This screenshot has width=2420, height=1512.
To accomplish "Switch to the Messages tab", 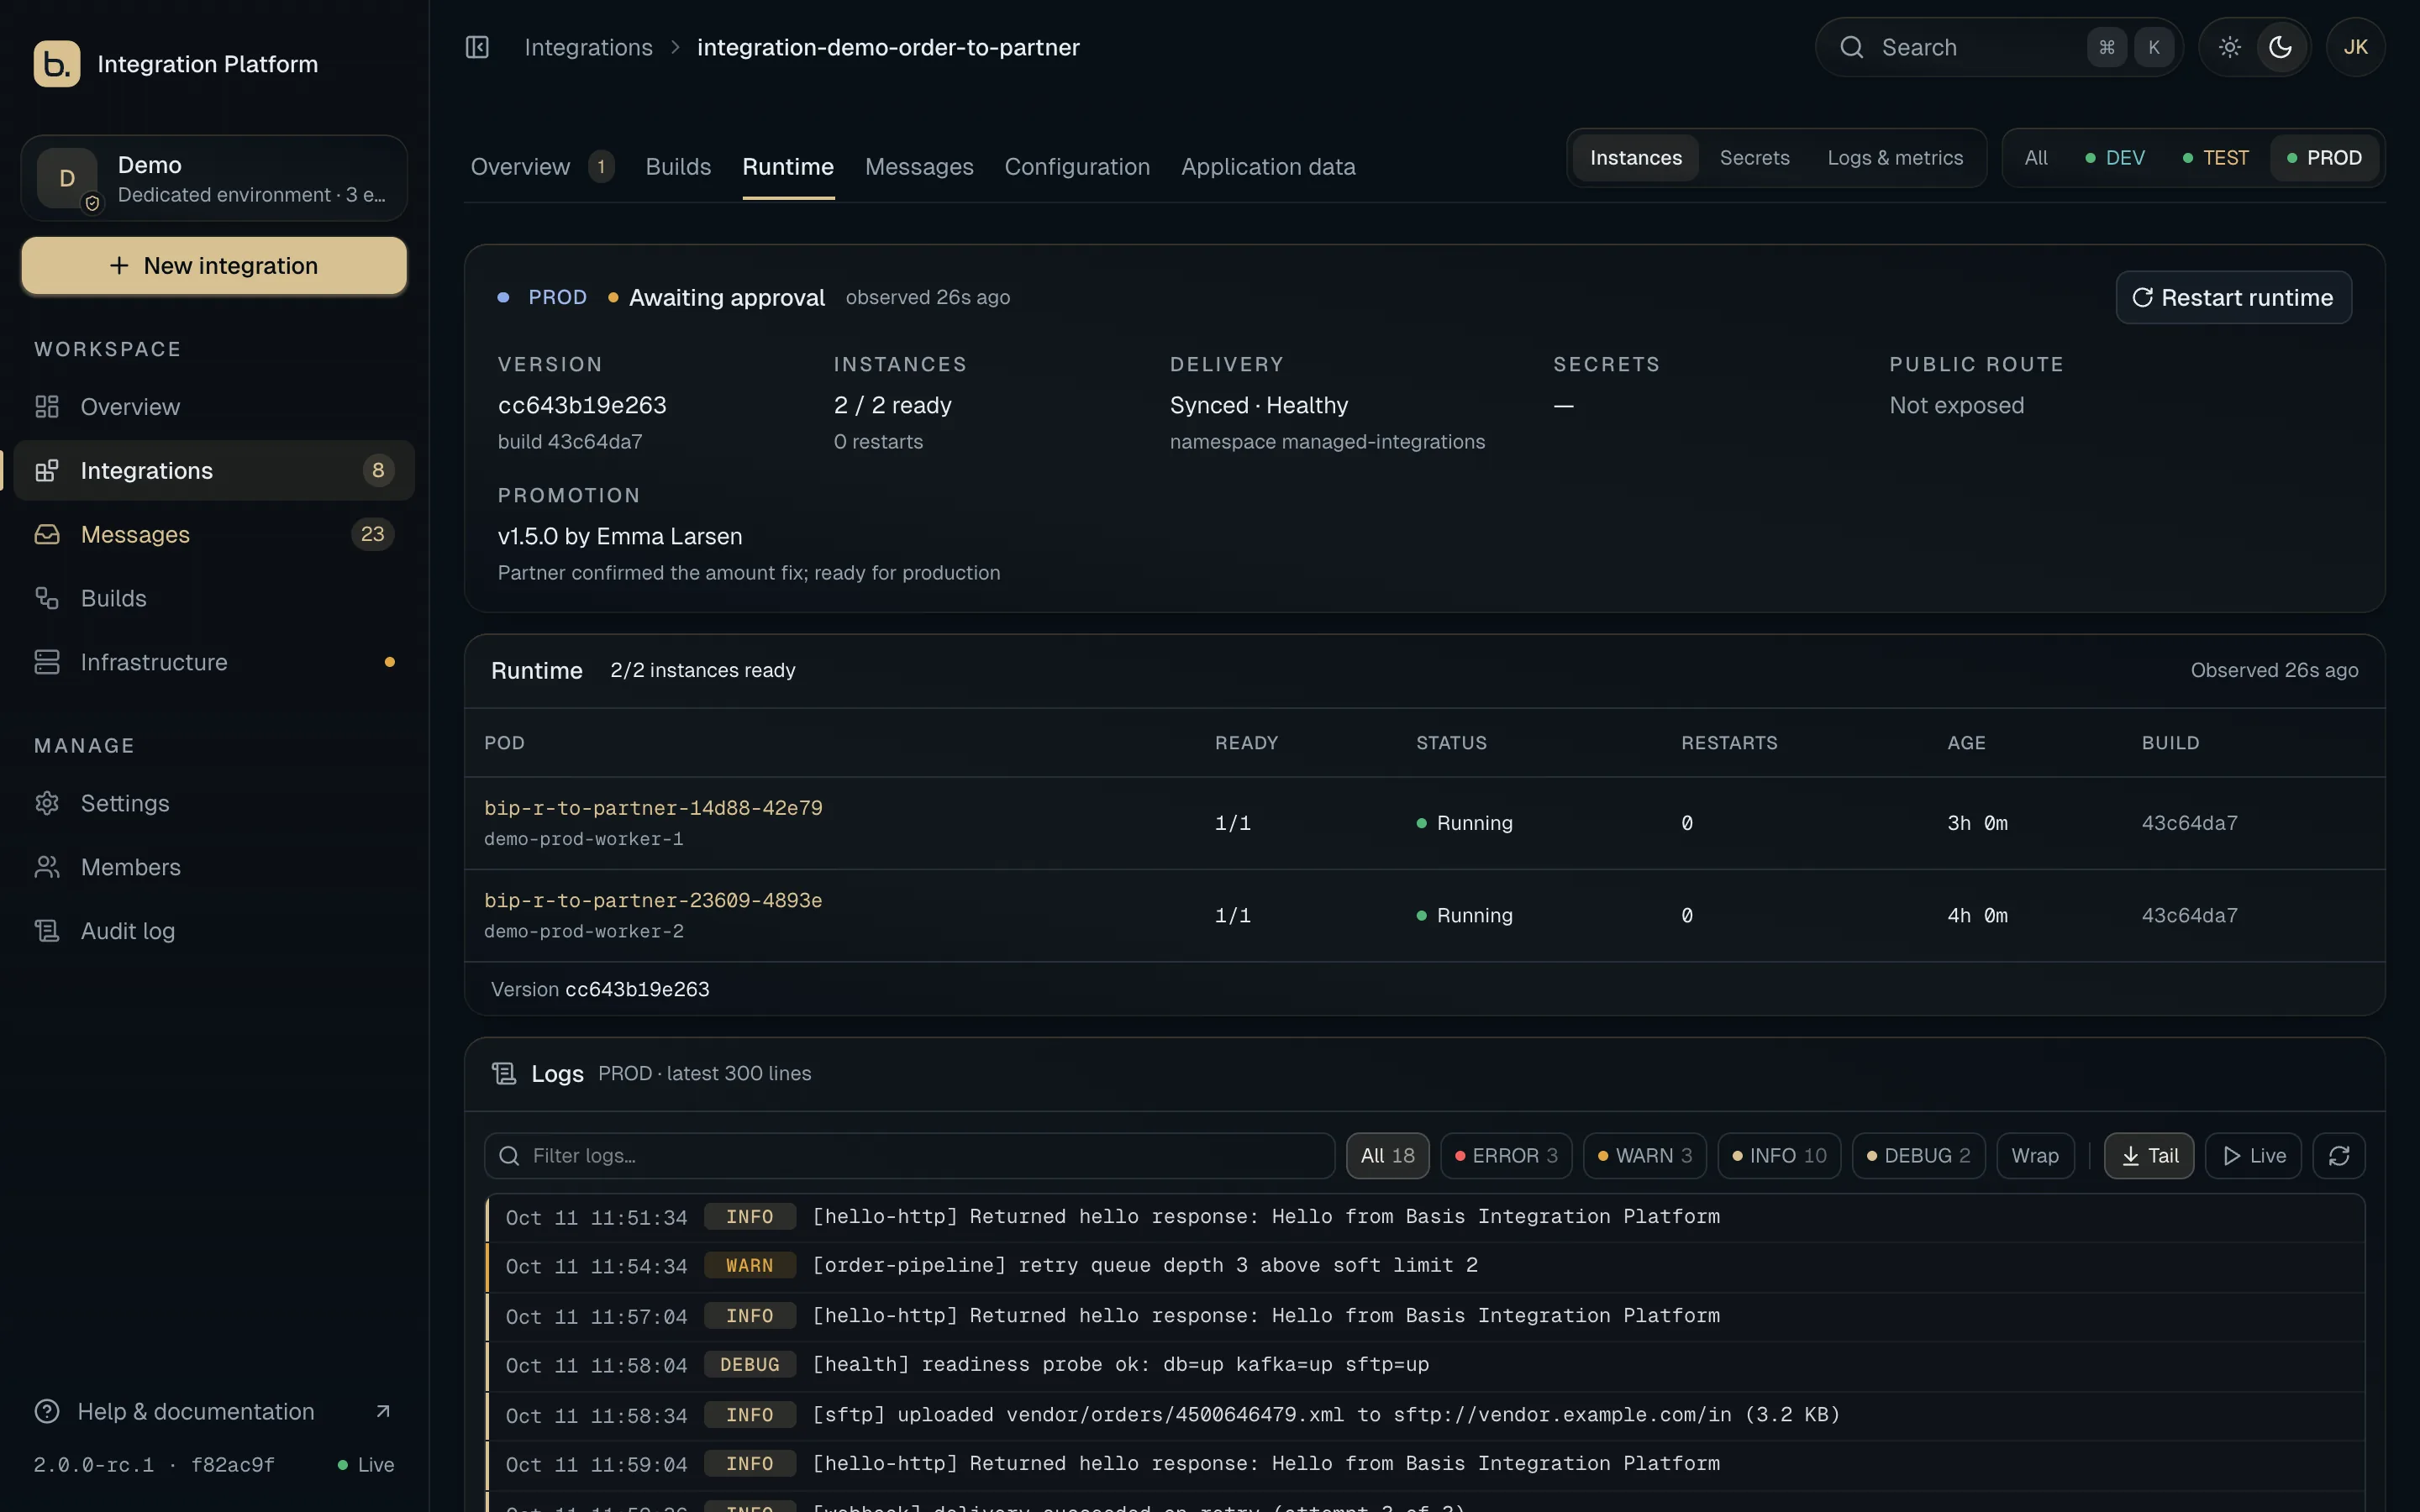I will coord(919,167).
